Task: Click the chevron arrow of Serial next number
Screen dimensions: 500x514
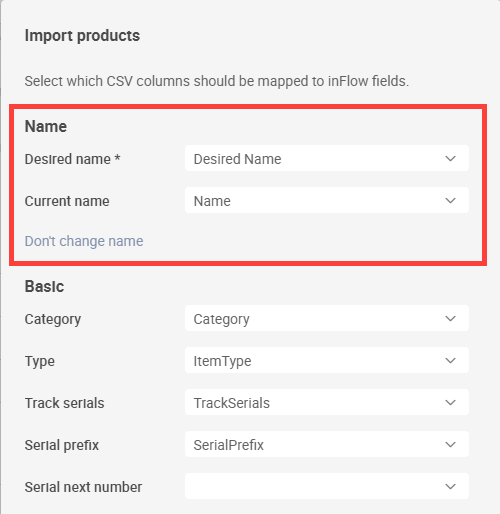Action: point(450,487)
